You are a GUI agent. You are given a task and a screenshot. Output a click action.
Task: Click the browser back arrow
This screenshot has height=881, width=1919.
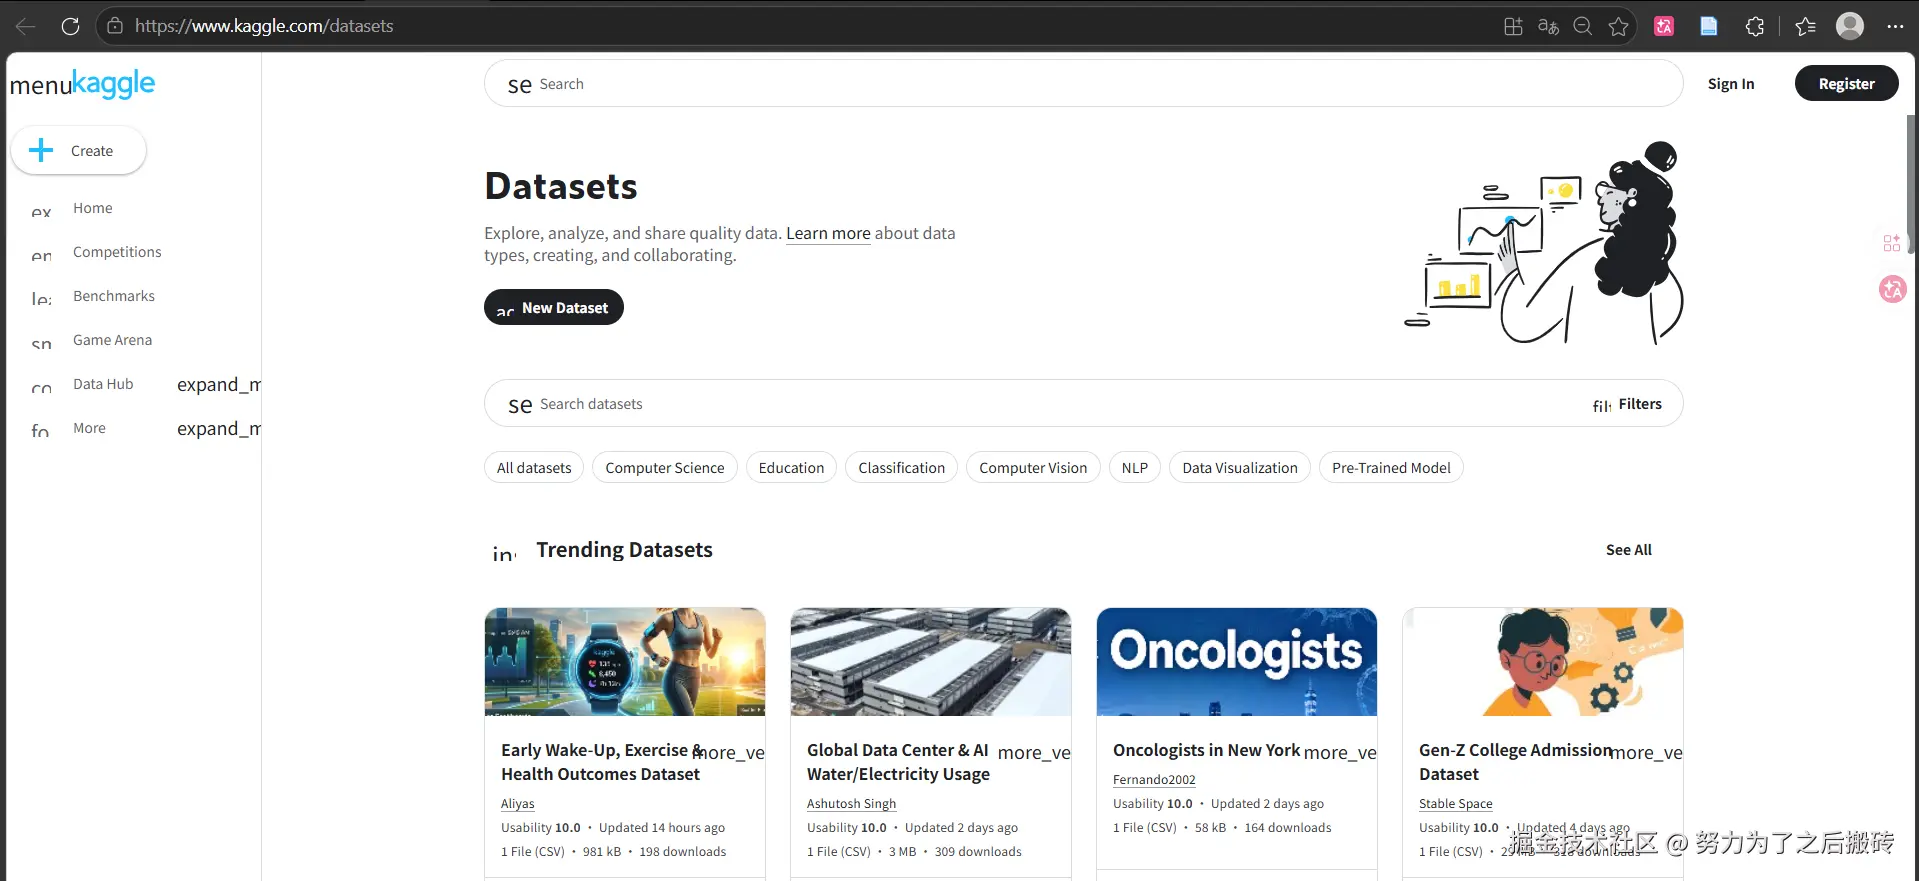click(x=26, y=26)
